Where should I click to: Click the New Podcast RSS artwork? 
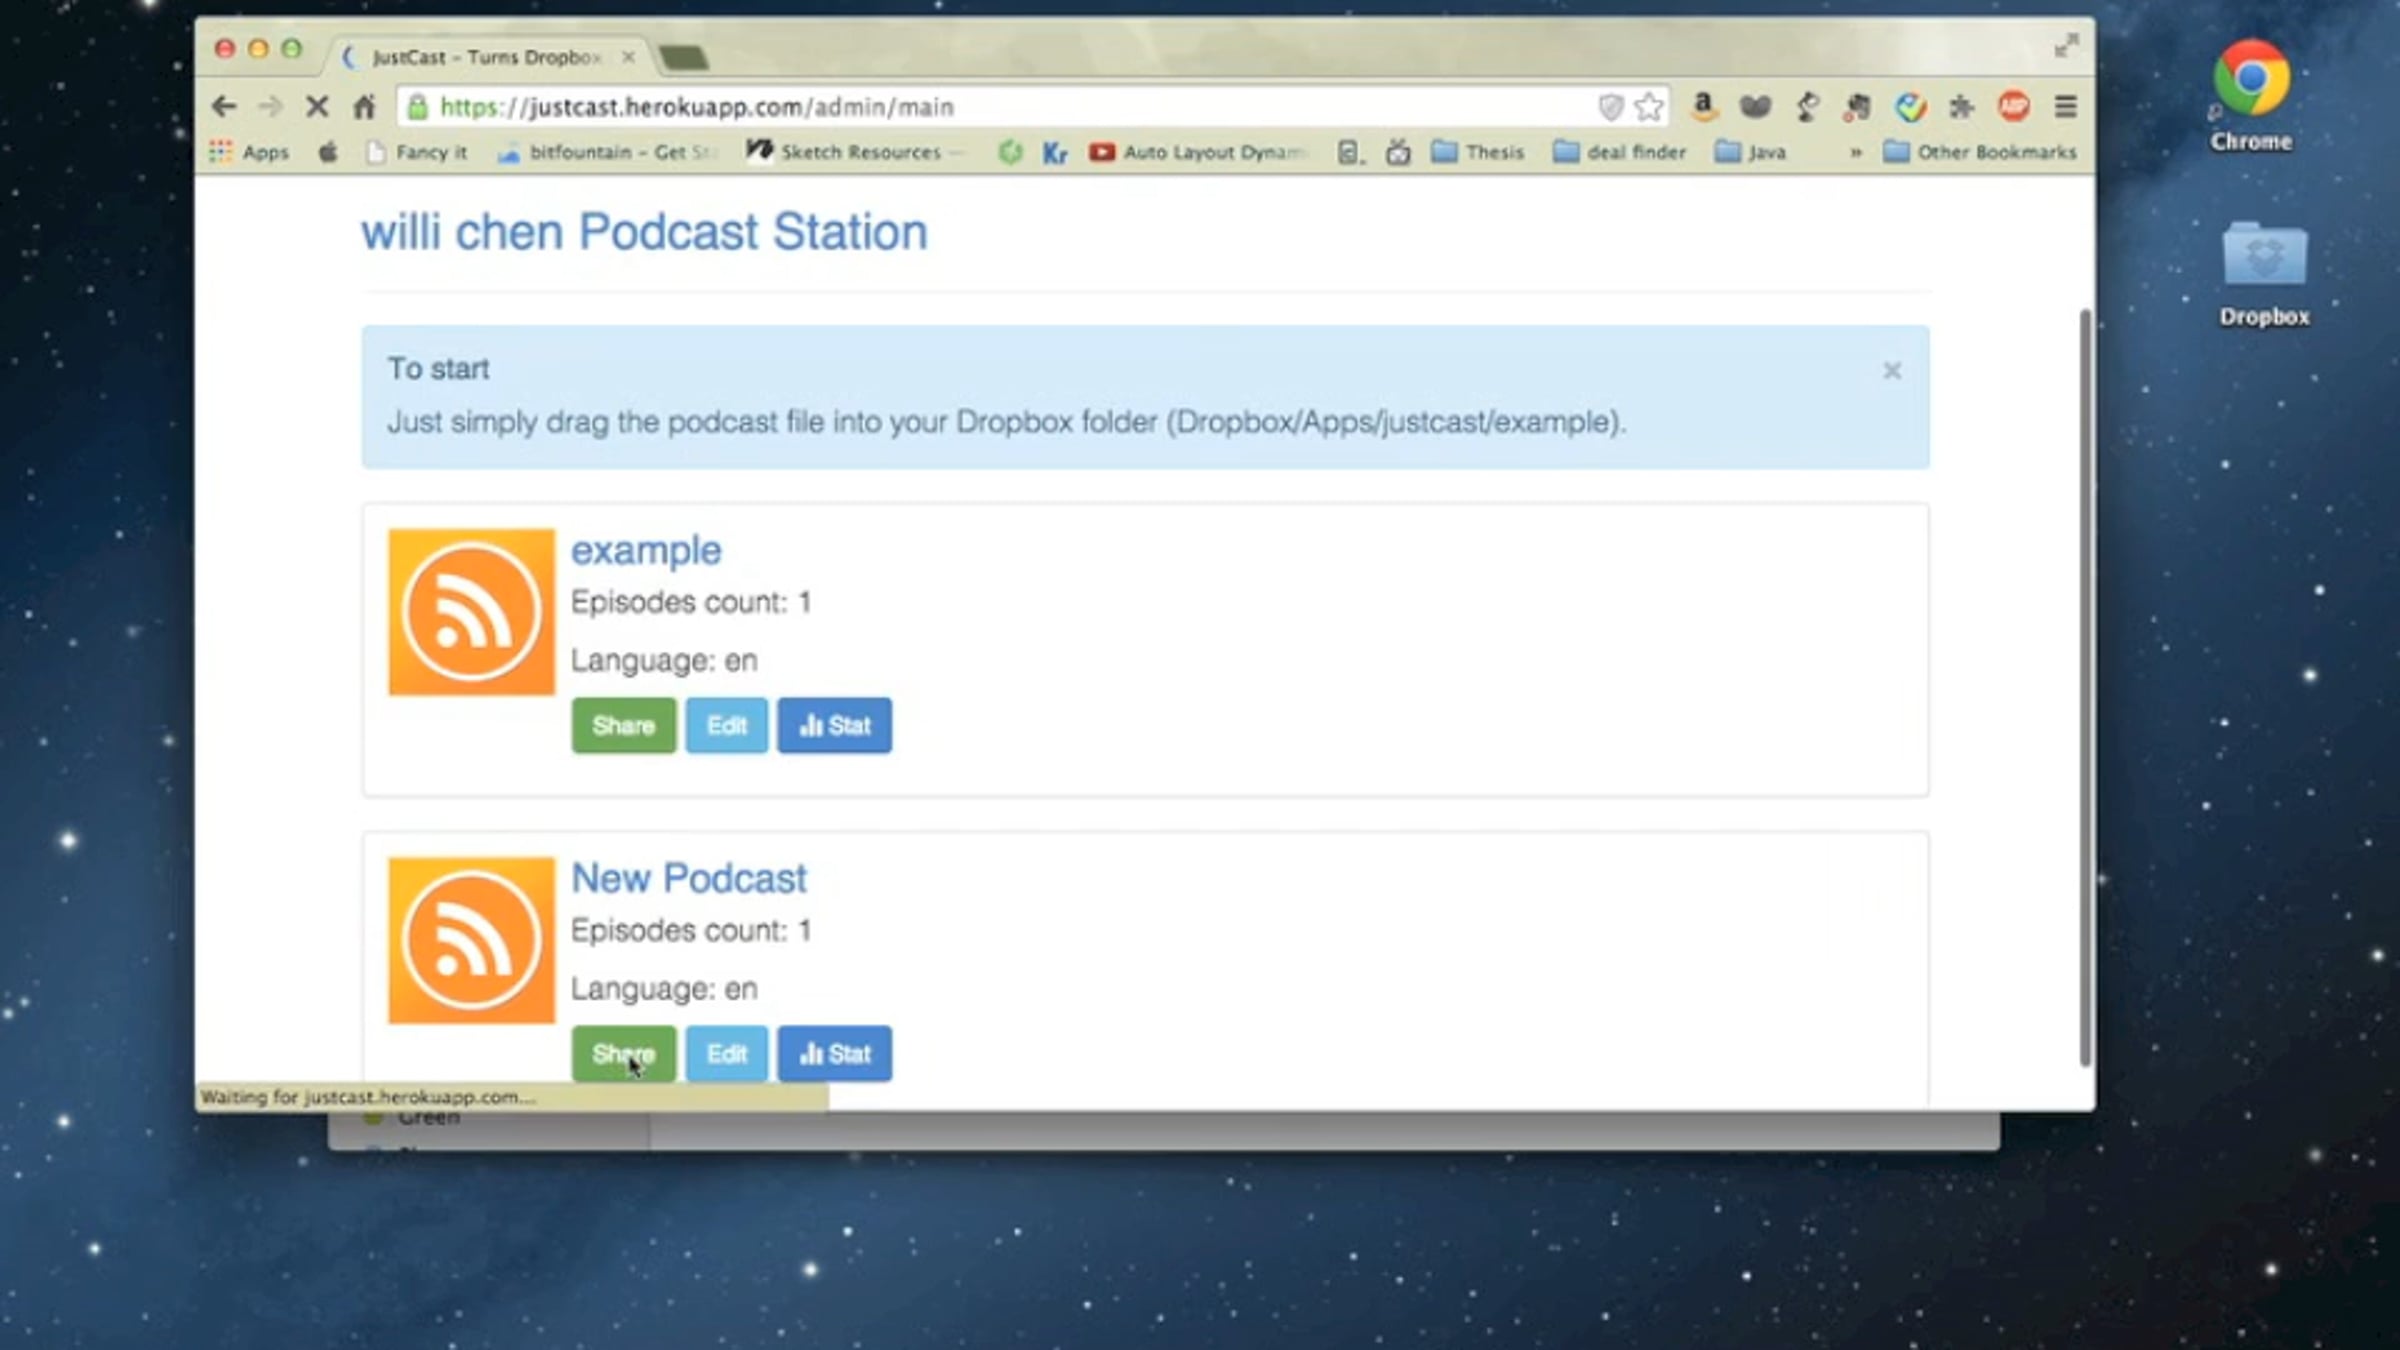[x=472, y=940]
